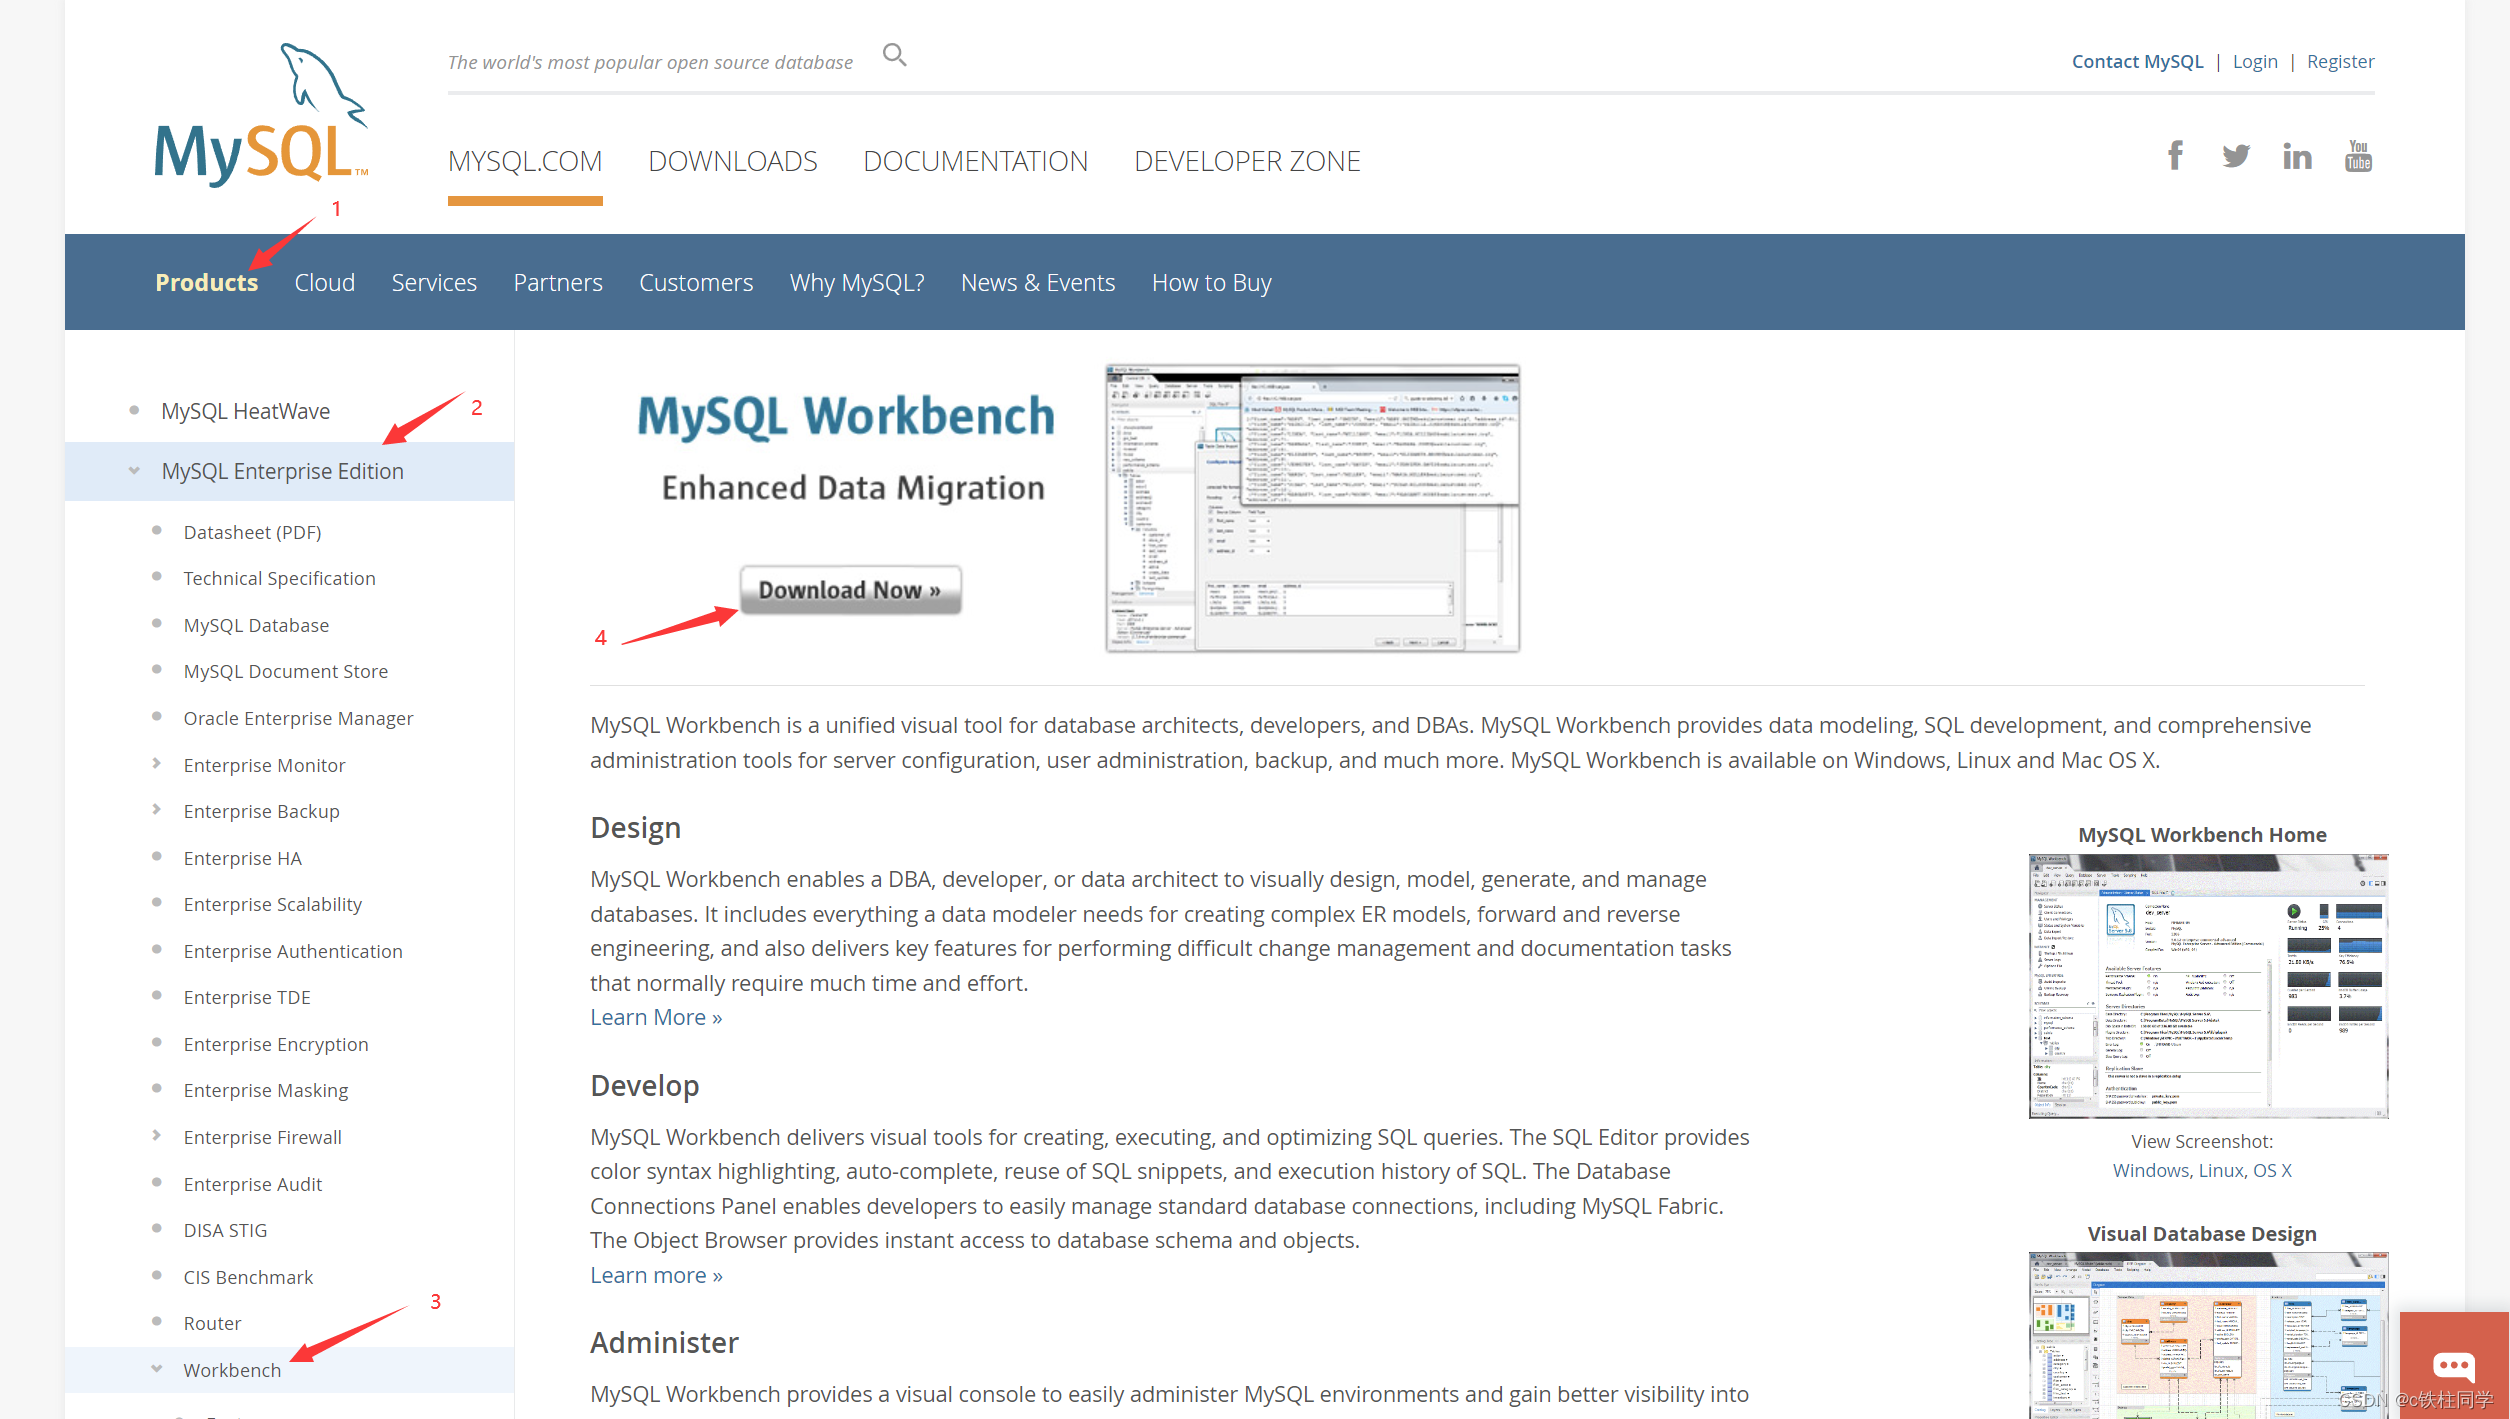Open MySQL Database sidebar item

tap(256, 625)
